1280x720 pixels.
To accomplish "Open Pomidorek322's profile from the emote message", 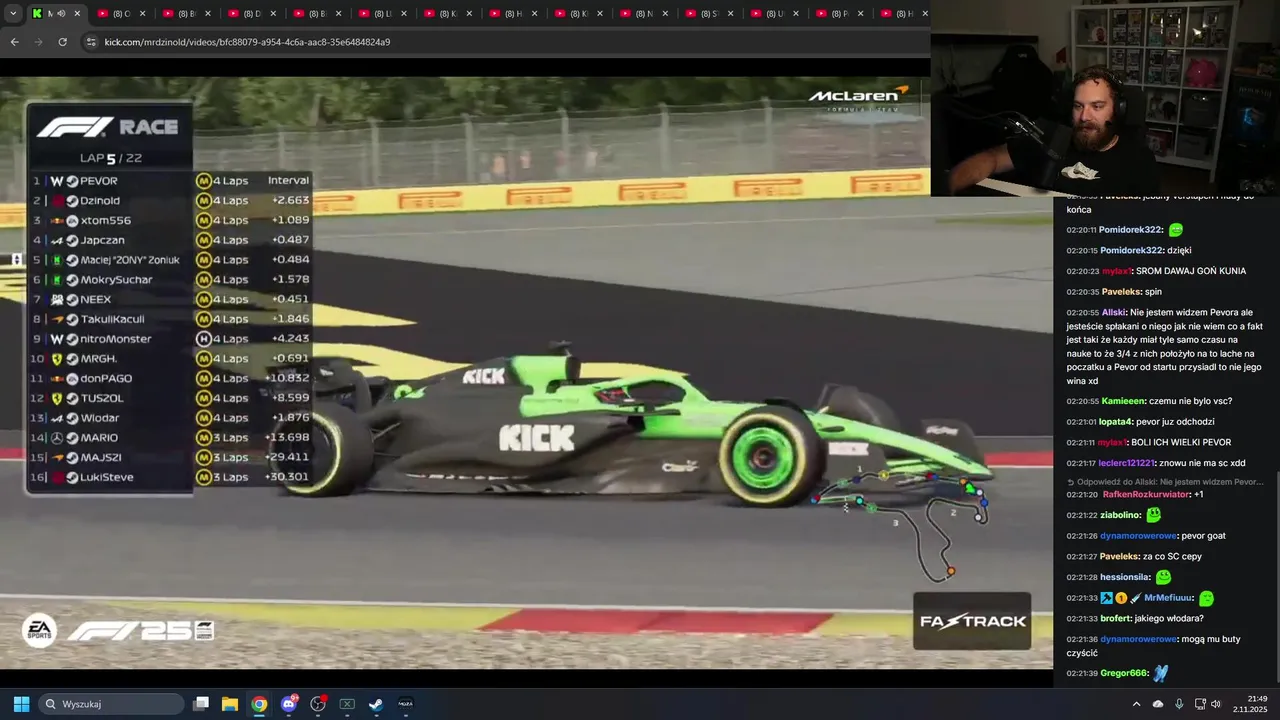I will point(1130,230).
